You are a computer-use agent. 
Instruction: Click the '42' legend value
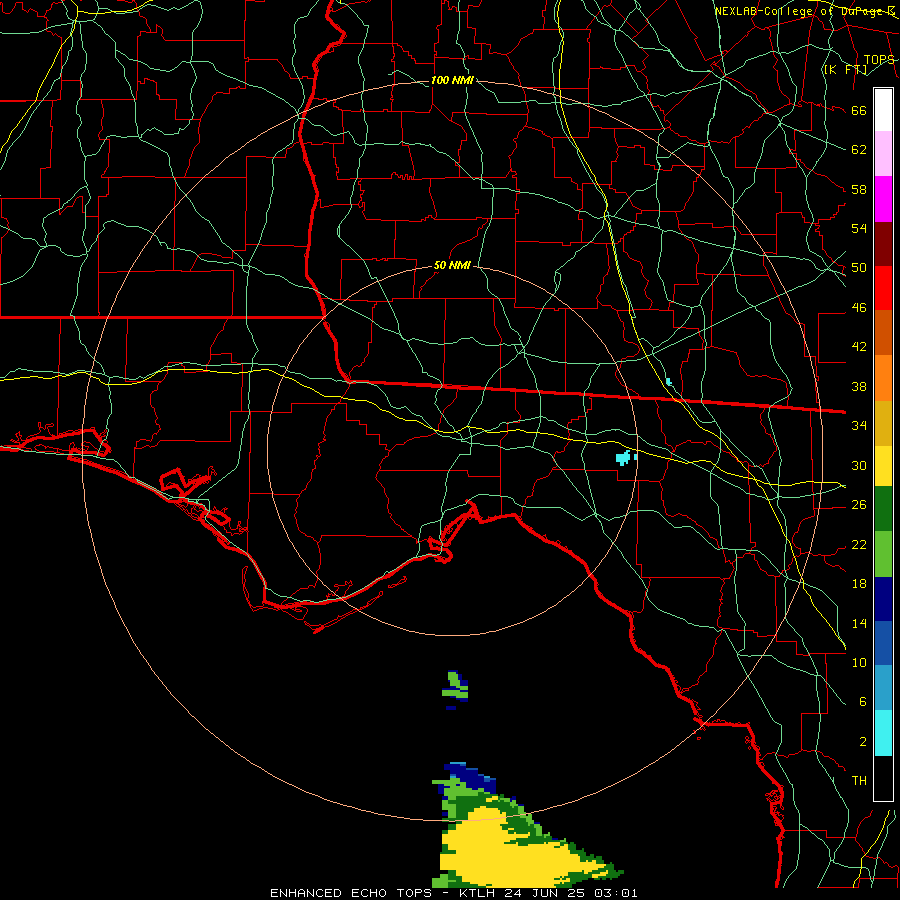(859, 346)
